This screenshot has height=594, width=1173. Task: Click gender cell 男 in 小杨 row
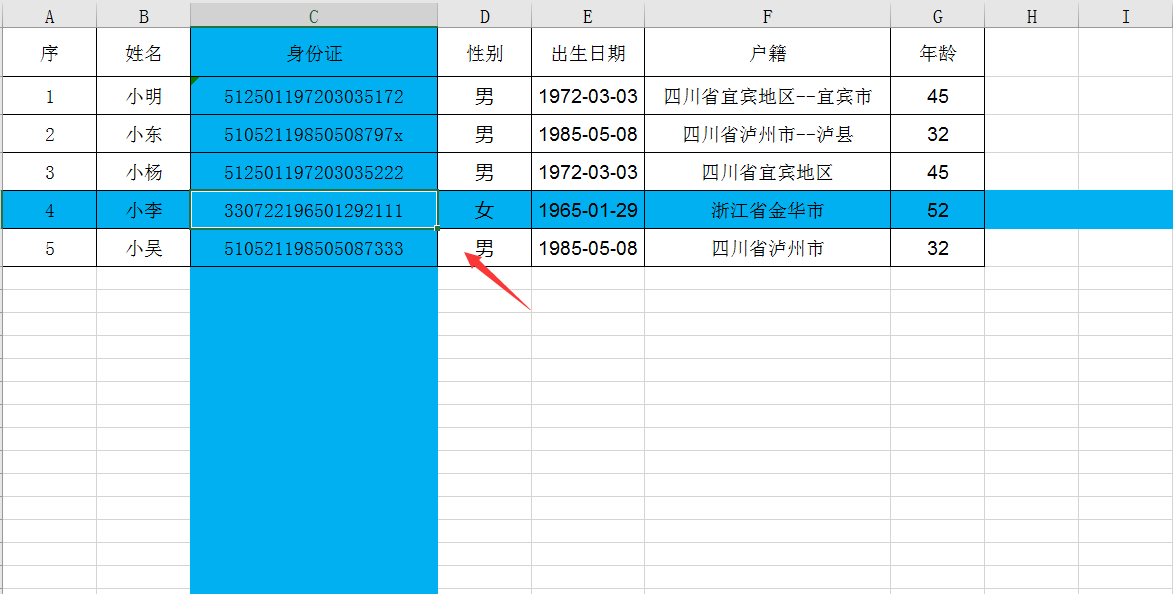pos(485,172)
